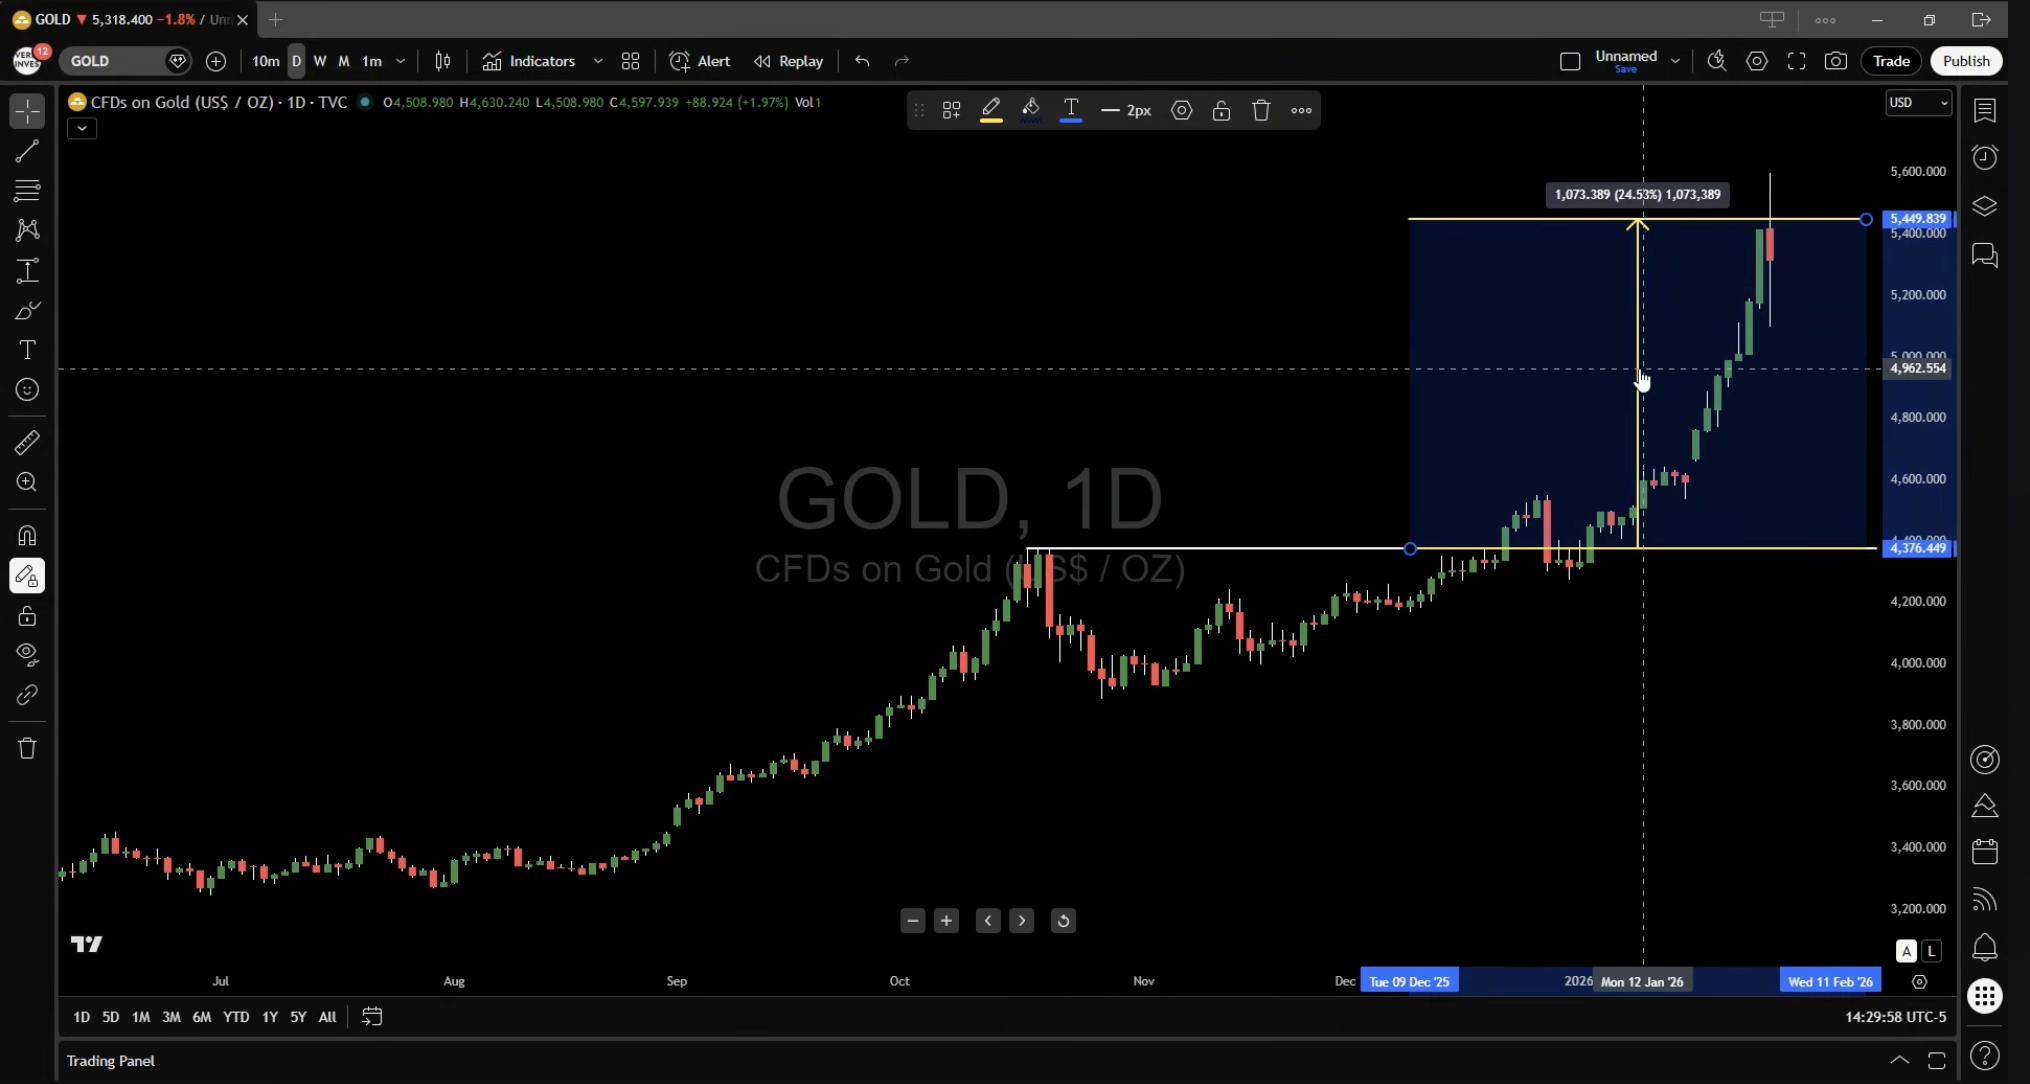
Task: Select the 1Y date range
Action: click(269, 1017)
